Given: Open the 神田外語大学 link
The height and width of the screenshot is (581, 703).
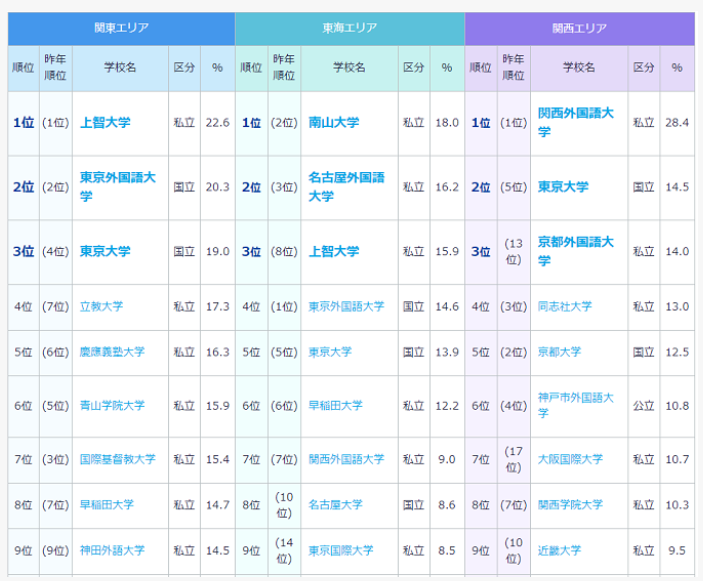Looking at the screenshot, I should tap(112, 551).
